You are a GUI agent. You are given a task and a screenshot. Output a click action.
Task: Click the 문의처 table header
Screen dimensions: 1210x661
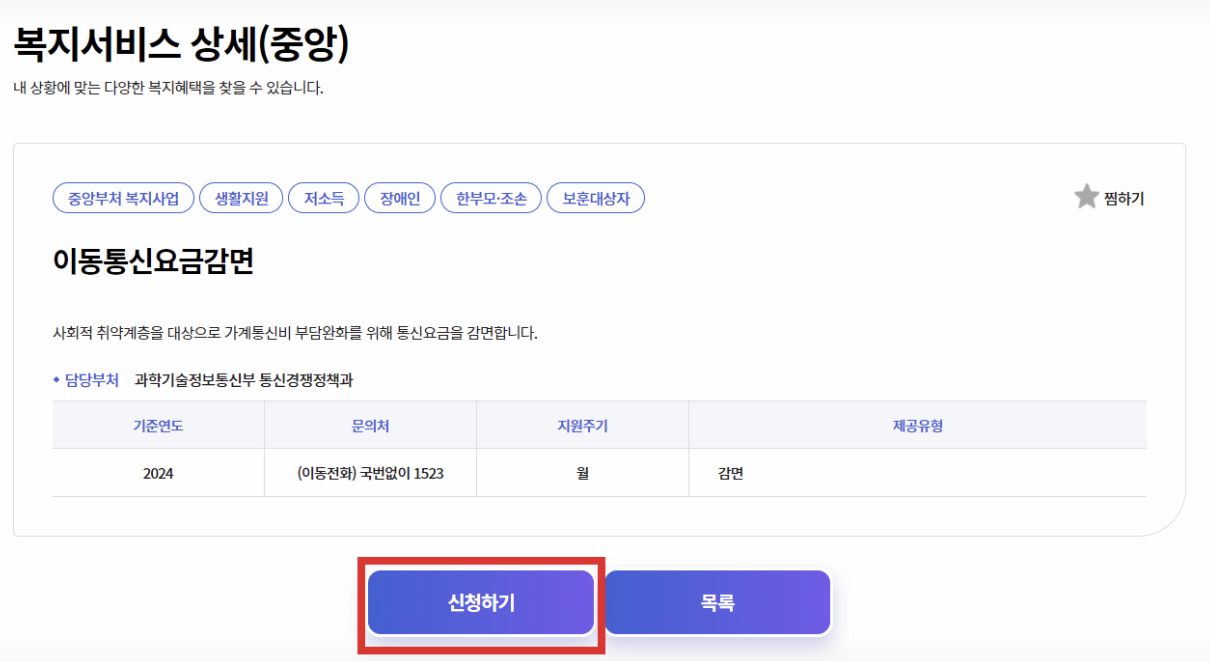click(x=369, y=424)
